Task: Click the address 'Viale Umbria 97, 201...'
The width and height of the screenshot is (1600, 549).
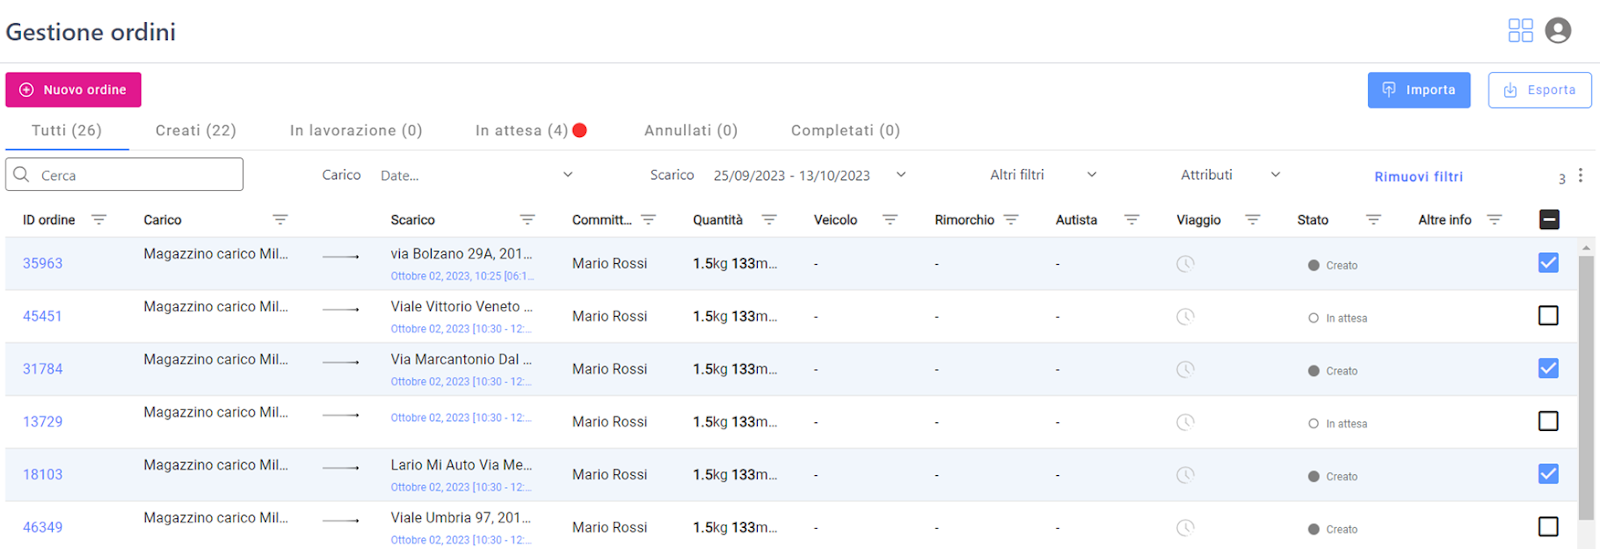Action: (x=461, y=518)
